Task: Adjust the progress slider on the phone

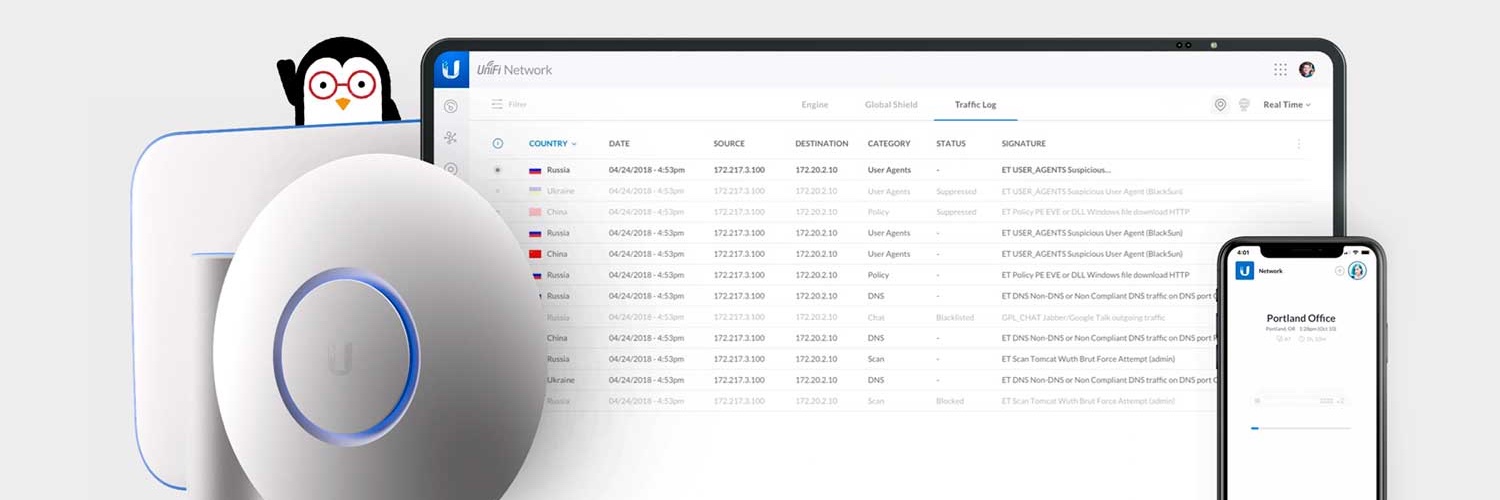Action: pyautogui.click(x=1300, y=428)
